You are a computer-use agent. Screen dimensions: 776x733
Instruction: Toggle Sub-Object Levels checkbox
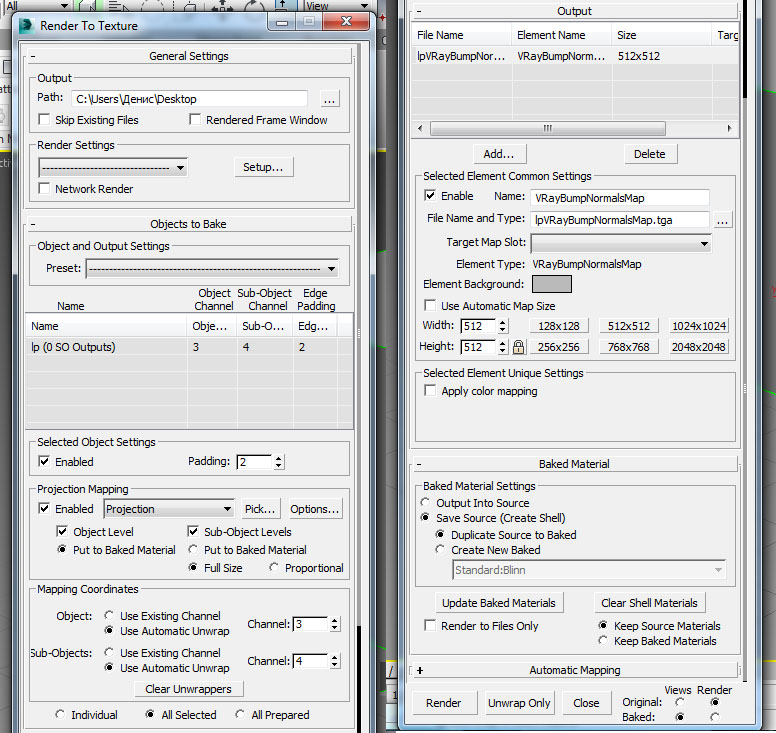193,532
